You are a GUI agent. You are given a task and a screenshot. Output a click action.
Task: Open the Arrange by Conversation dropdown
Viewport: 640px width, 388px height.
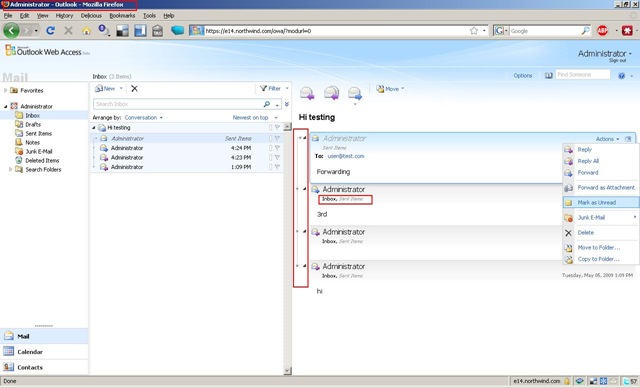[144, 118]
